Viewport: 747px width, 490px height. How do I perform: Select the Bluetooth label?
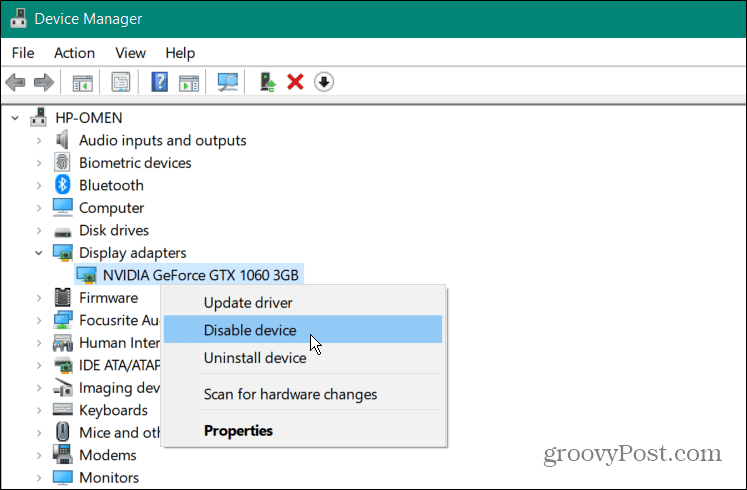[x=111, y=185]
